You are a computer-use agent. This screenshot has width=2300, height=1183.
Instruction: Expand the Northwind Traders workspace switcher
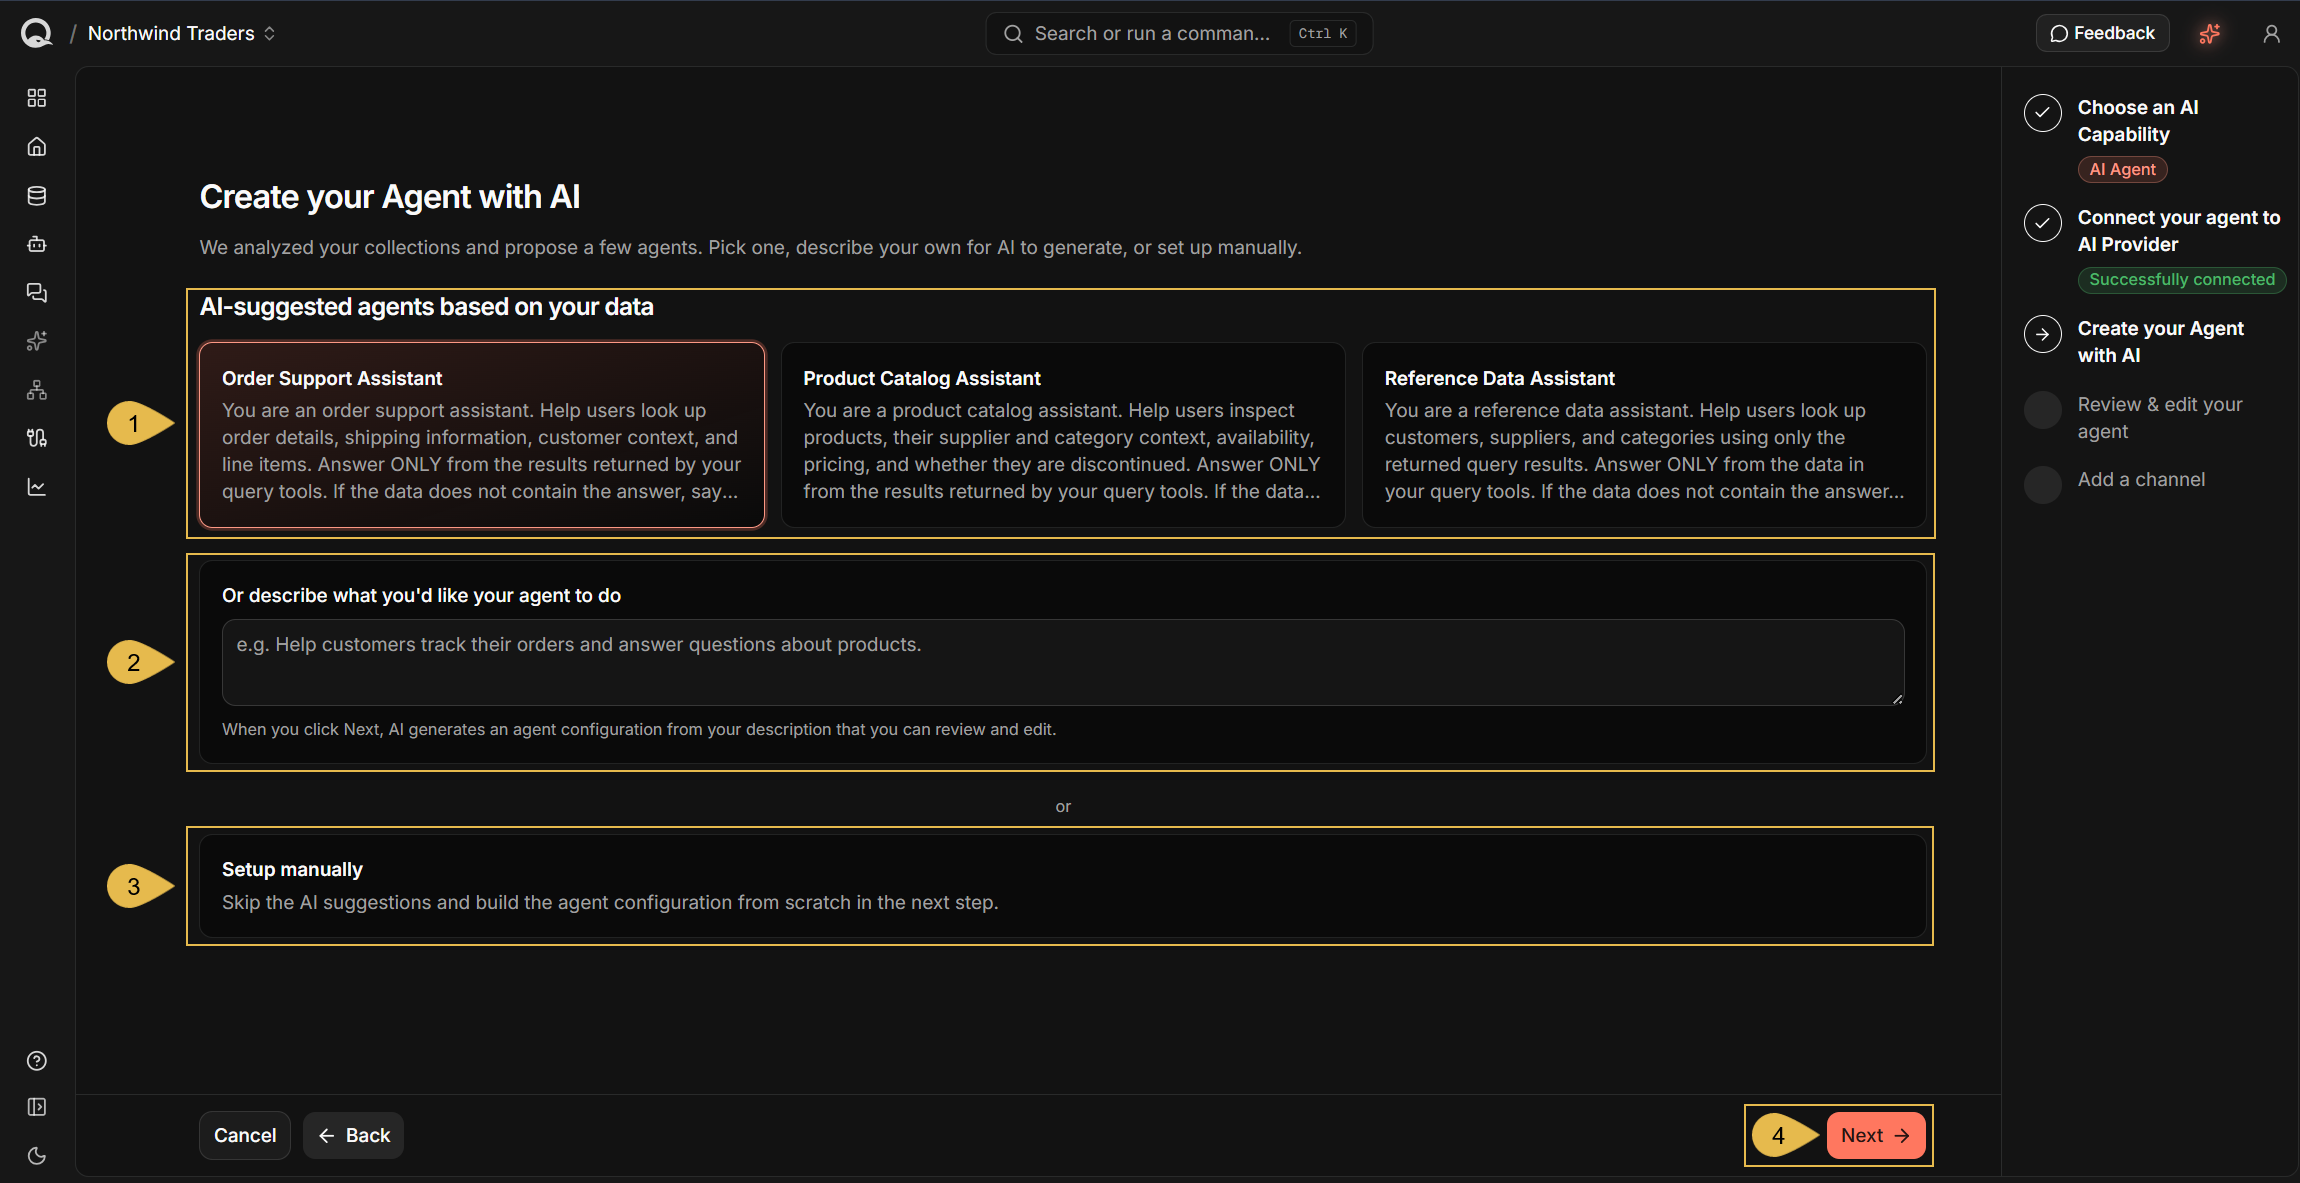coord(181,33)
